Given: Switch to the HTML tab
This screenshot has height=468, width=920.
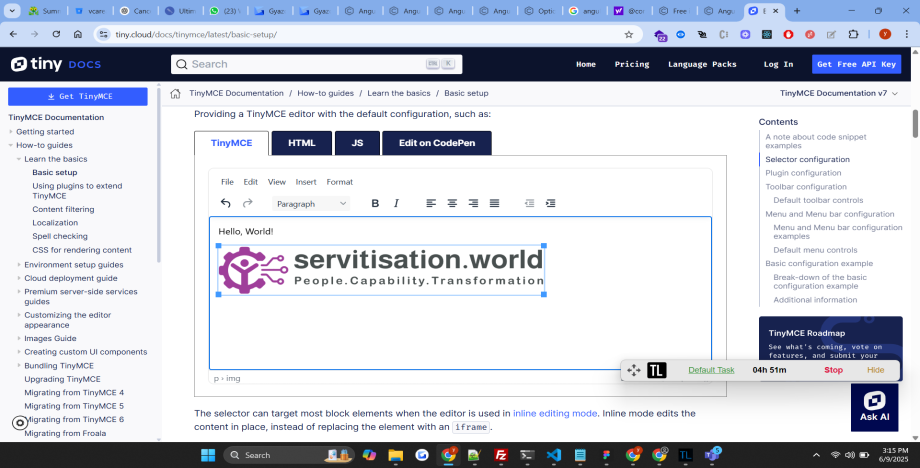Looking at the screenshot, I should 301,143.
